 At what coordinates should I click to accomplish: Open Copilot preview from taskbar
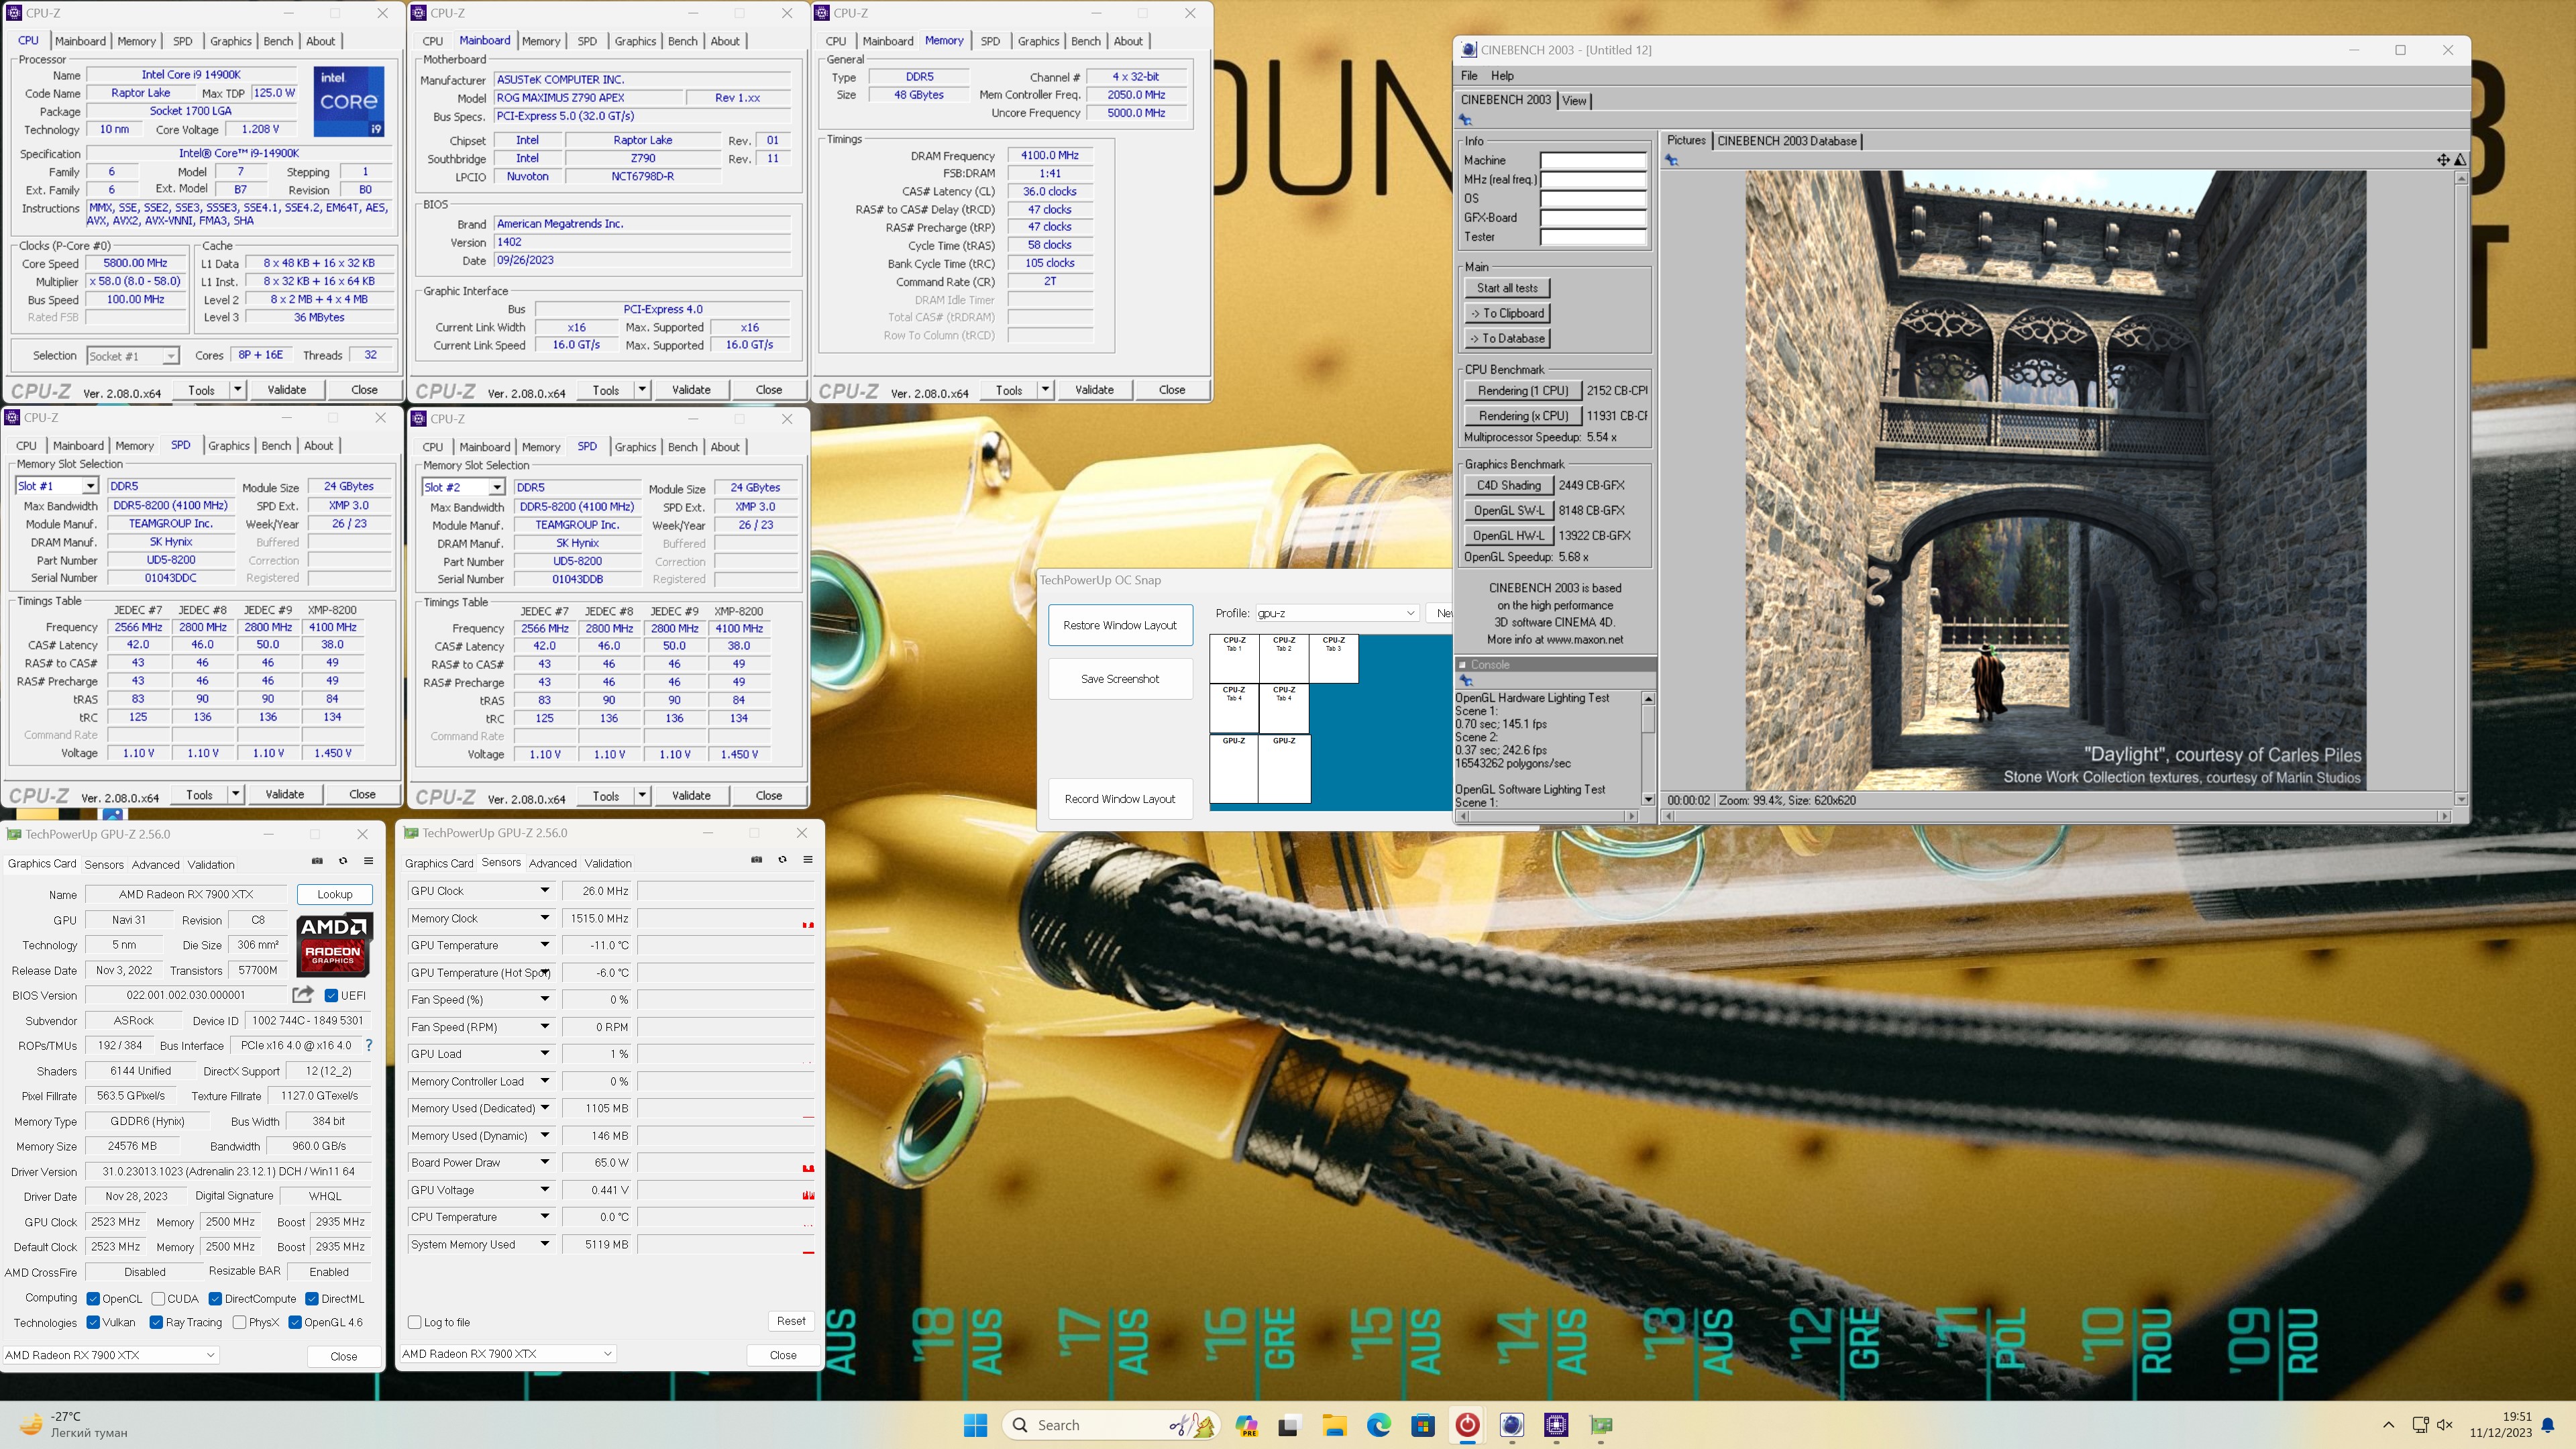coord(1246,1425)
